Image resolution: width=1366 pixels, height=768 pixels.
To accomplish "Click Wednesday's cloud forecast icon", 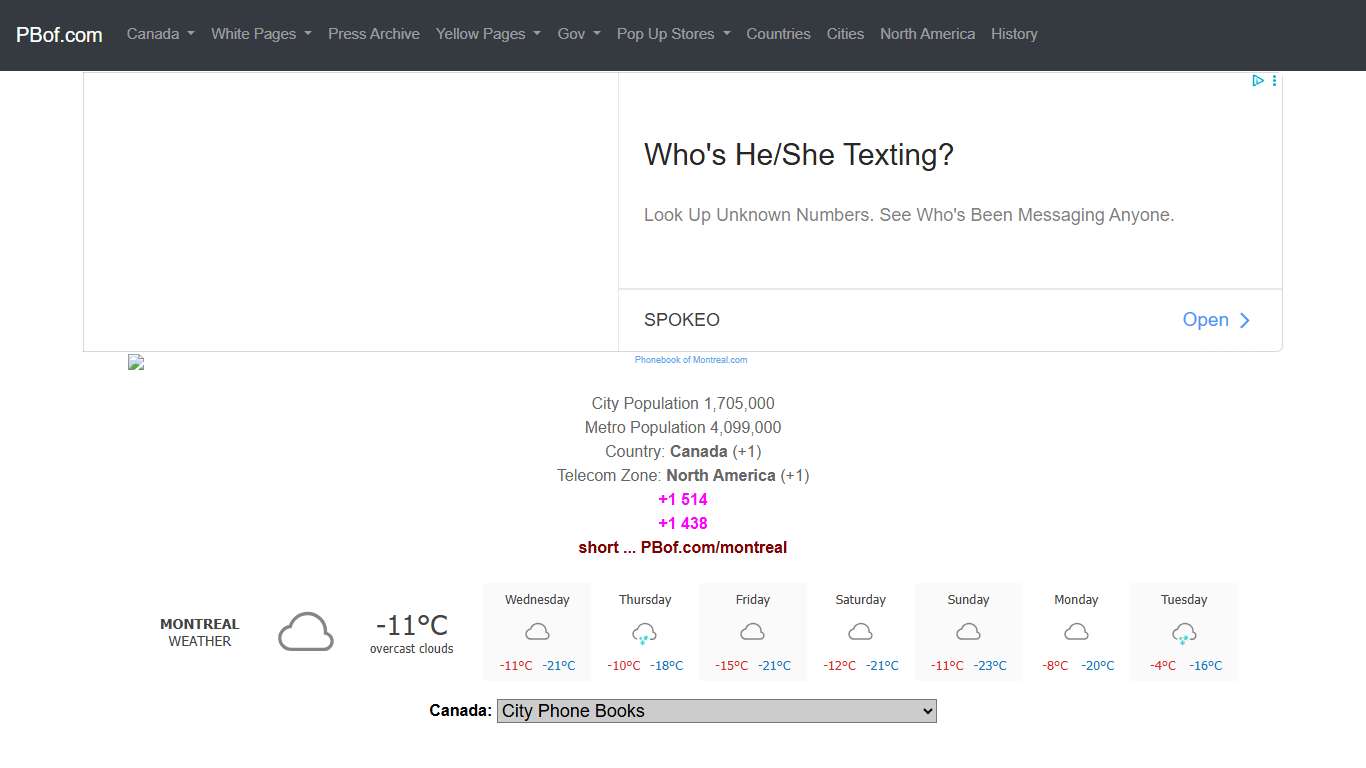I will 537,632.
